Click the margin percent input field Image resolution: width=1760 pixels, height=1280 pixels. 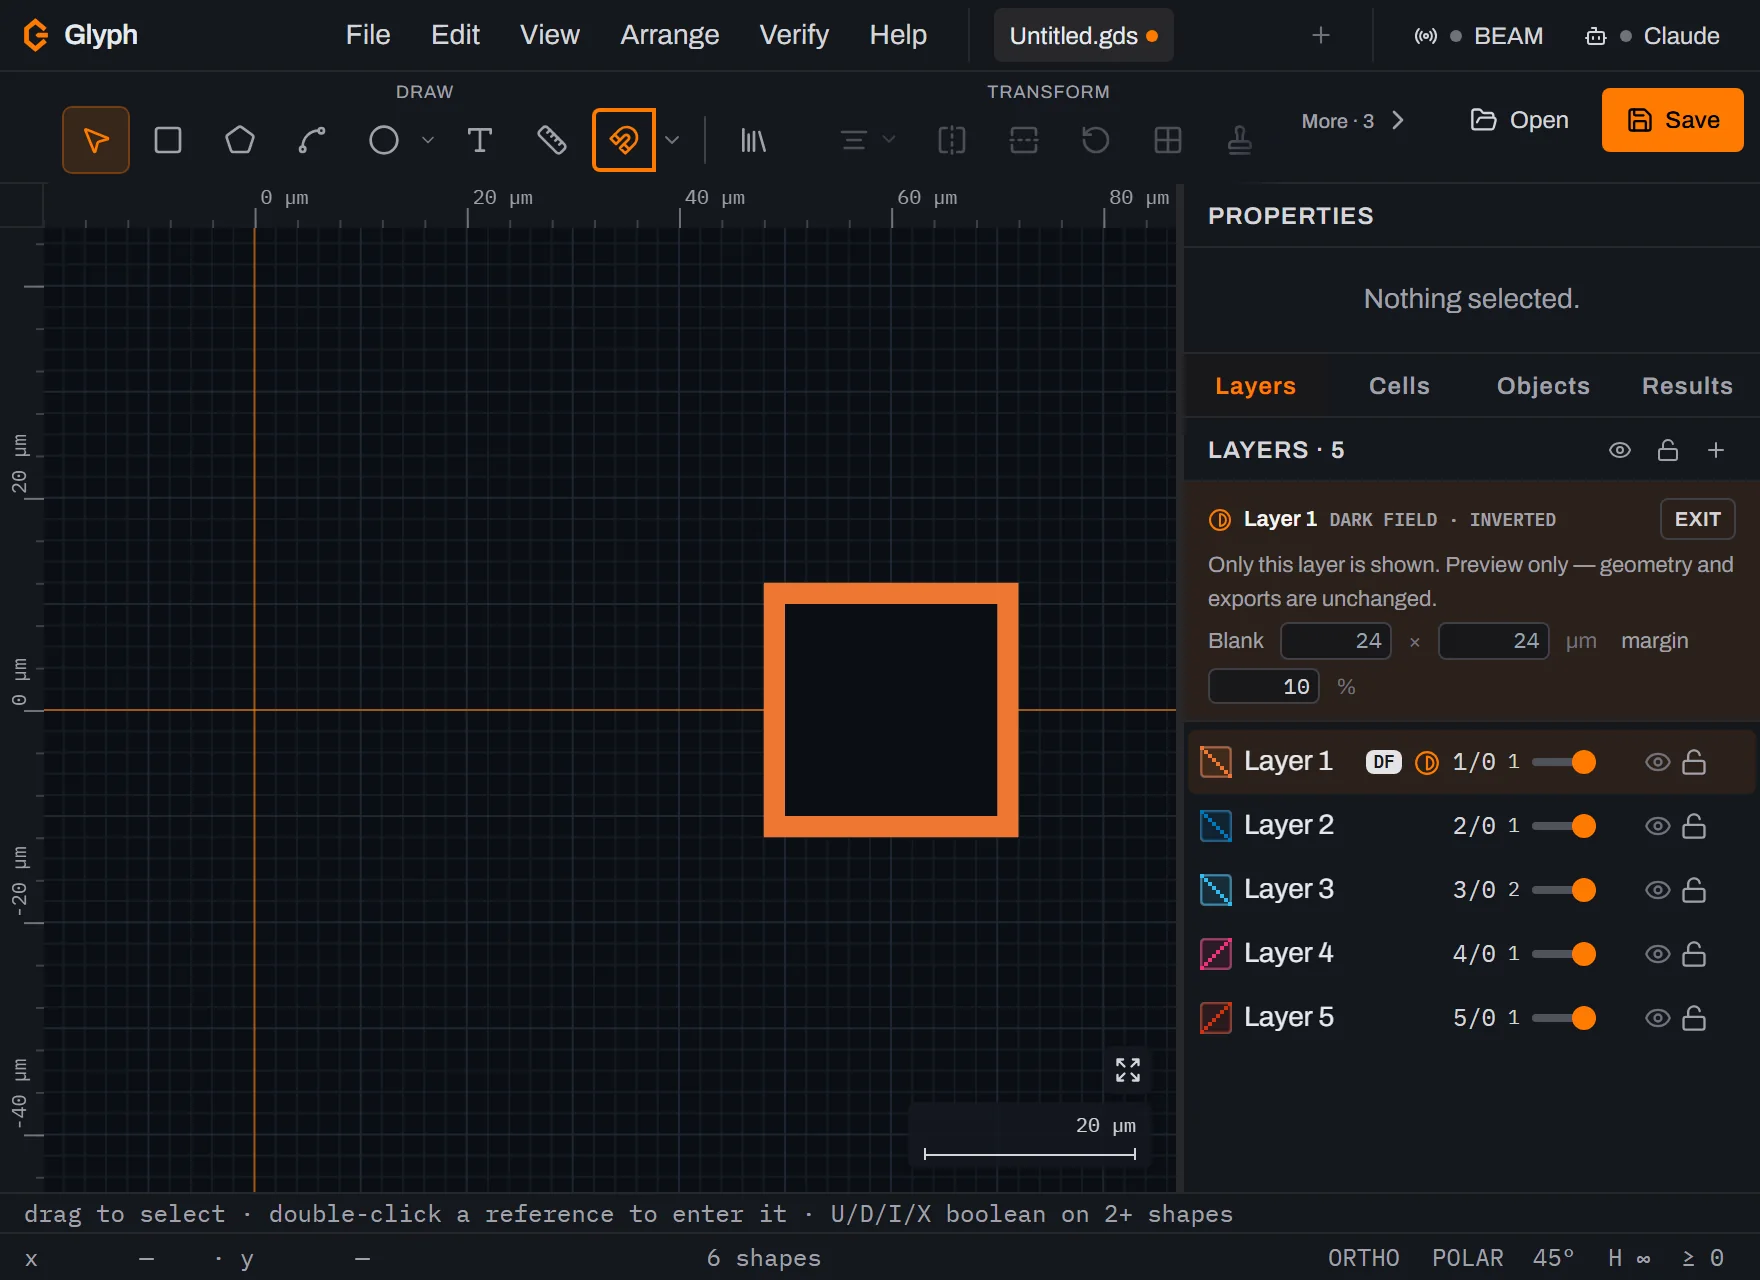1264,687
